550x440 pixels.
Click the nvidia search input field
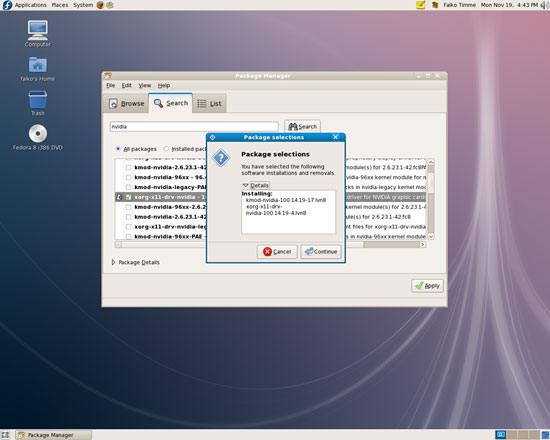click(194, 127)
